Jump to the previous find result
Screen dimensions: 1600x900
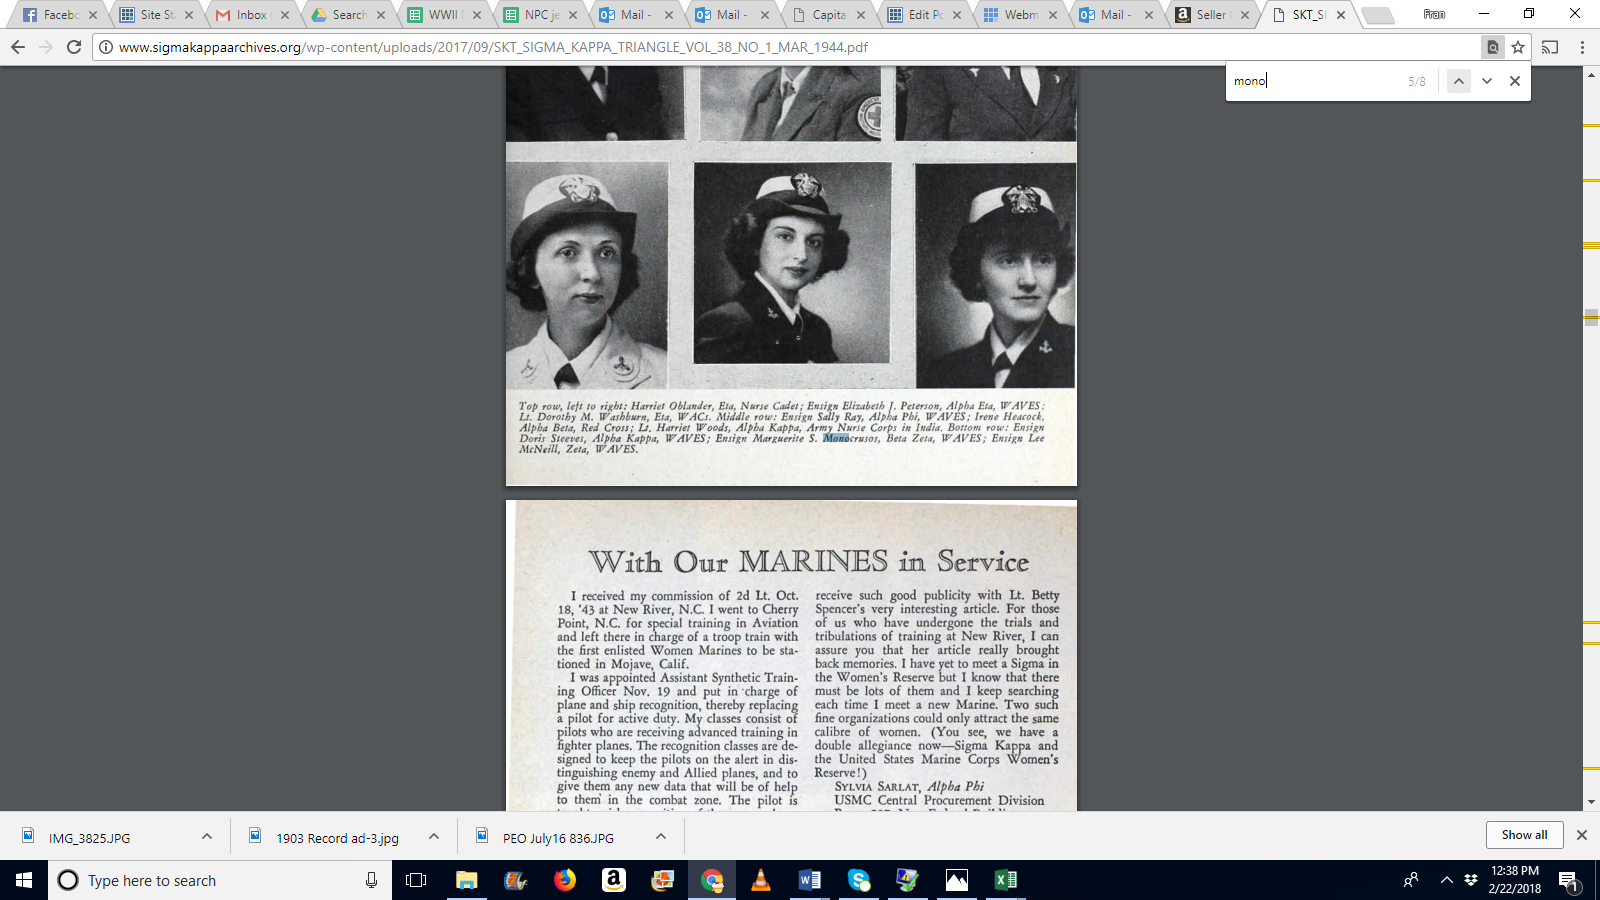point(1459,81)
